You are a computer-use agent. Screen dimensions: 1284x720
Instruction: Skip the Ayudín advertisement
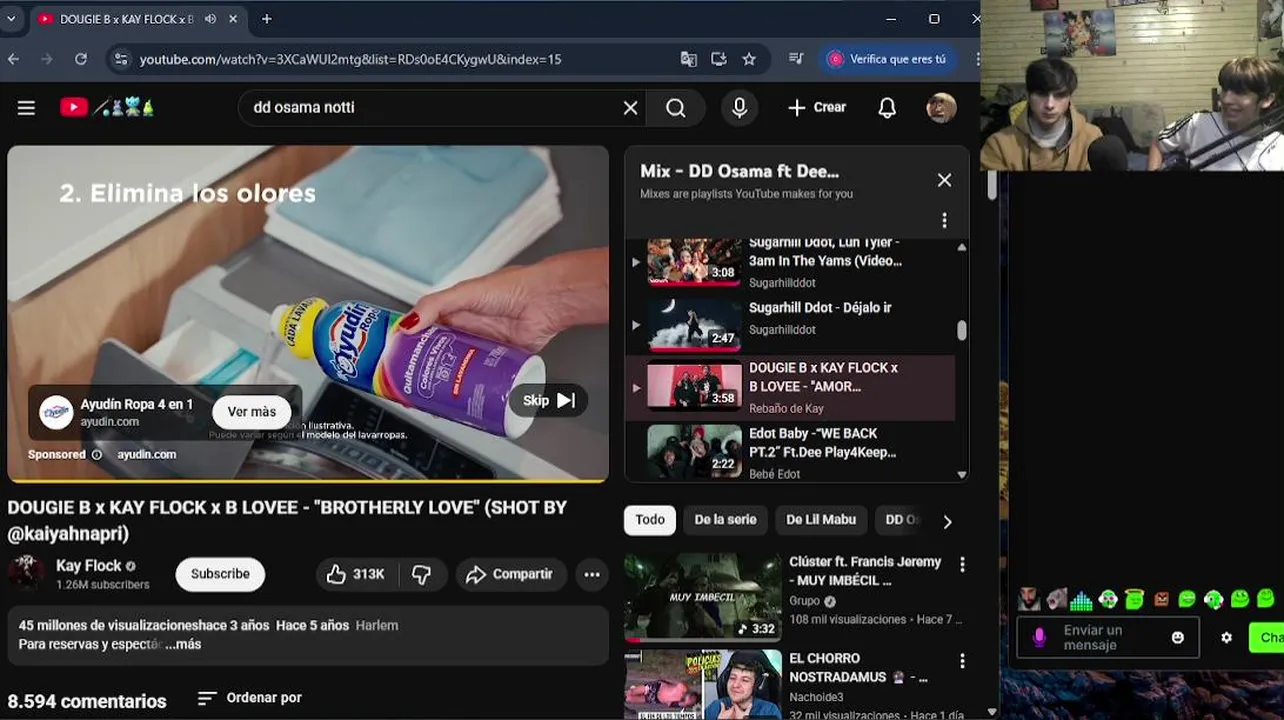(x=549, y=400)
